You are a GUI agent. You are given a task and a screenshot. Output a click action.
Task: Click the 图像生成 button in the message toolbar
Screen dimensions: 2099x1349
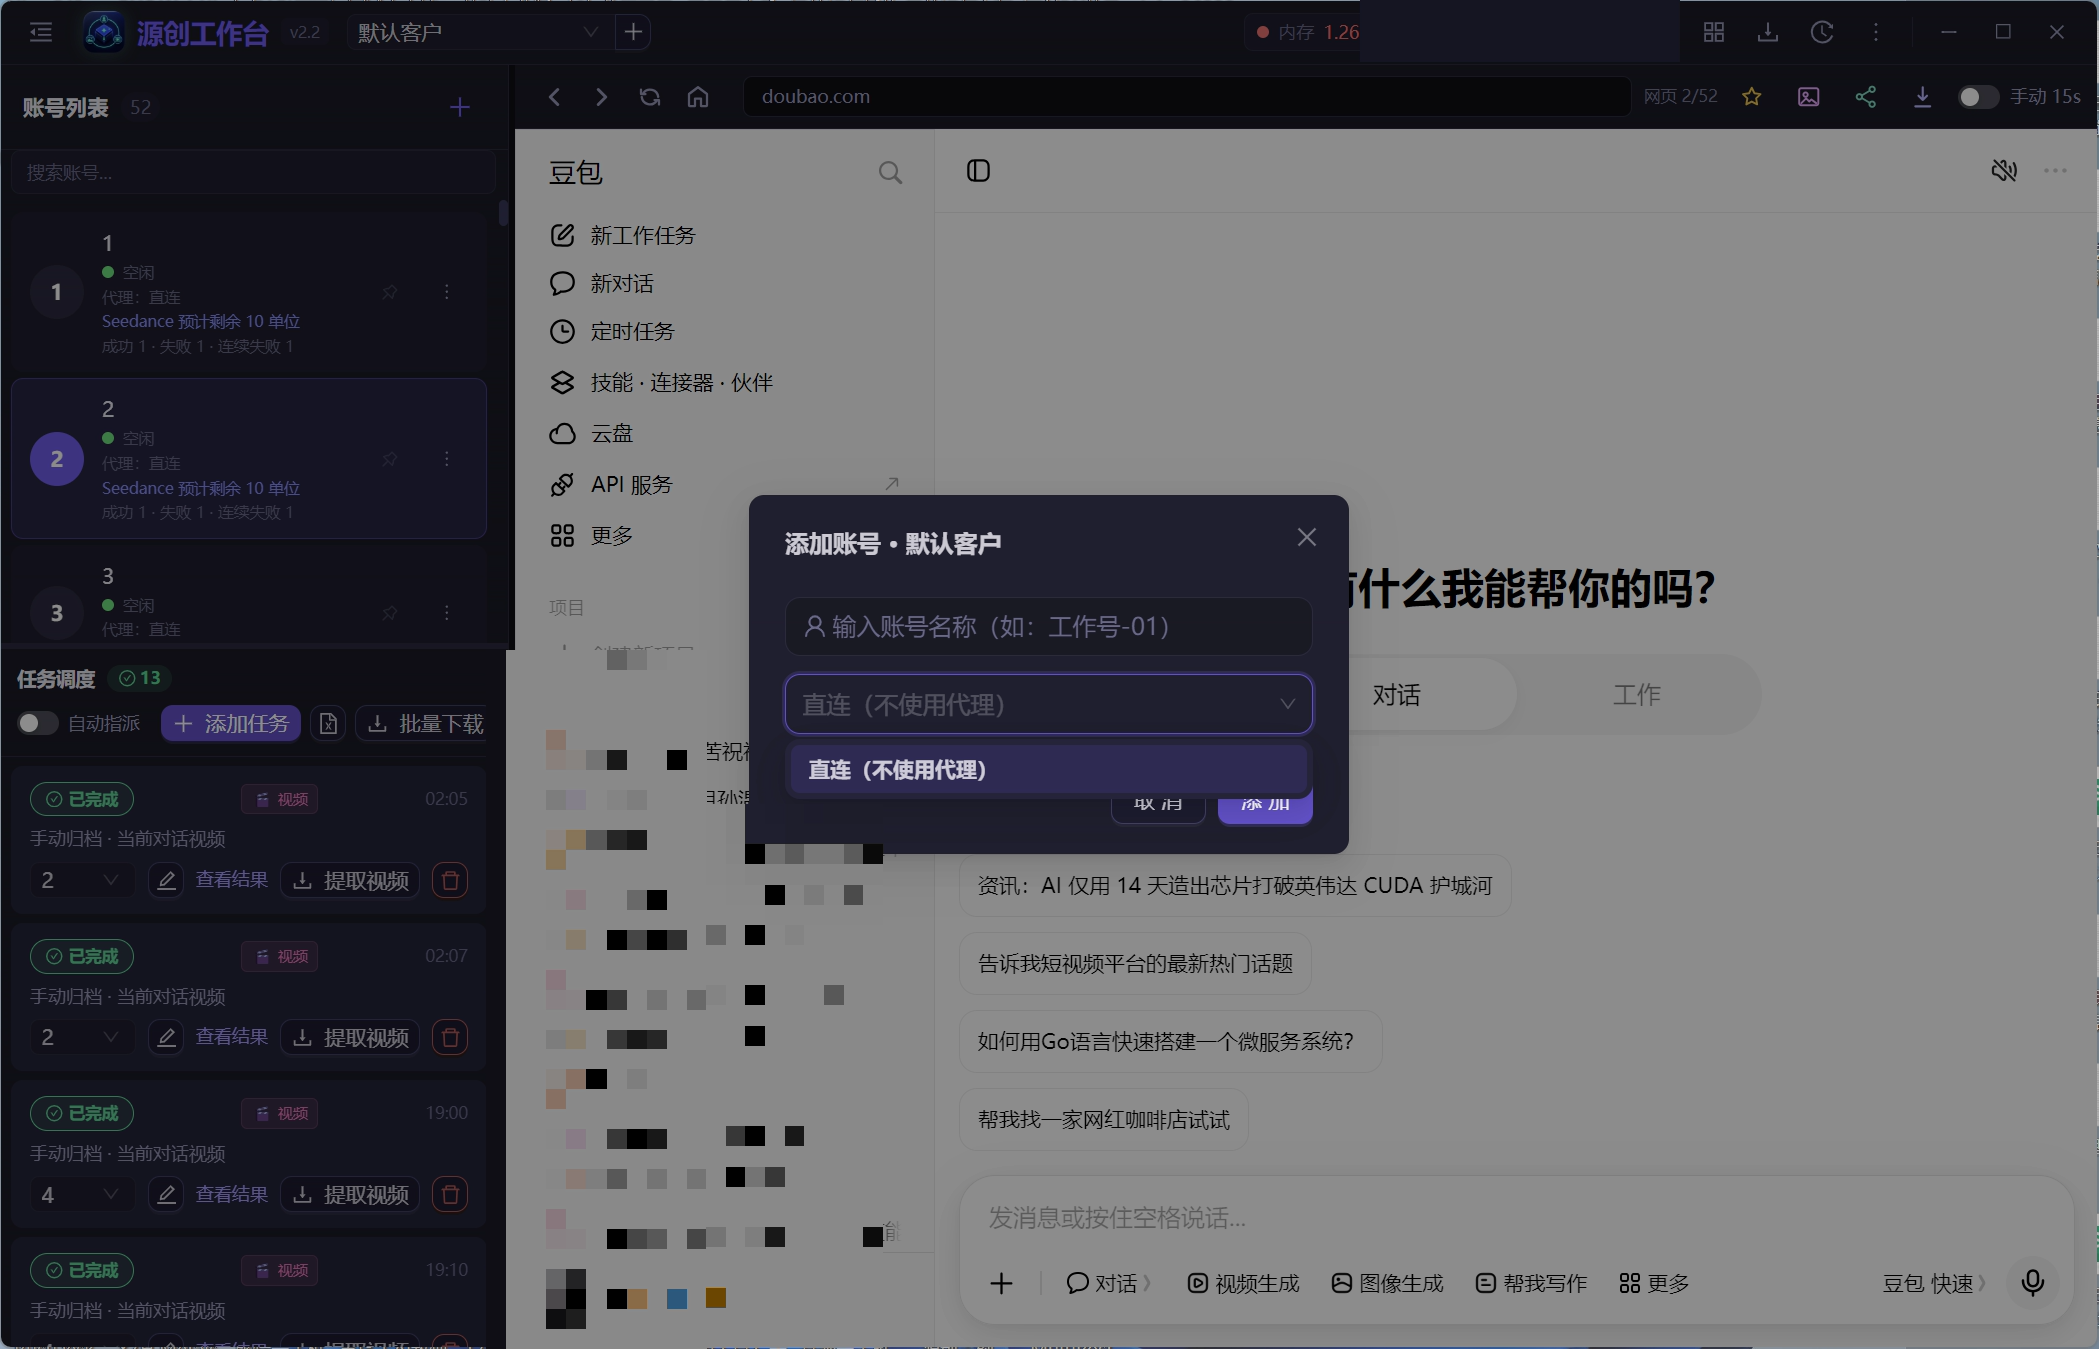[x=1387, y=1283]
